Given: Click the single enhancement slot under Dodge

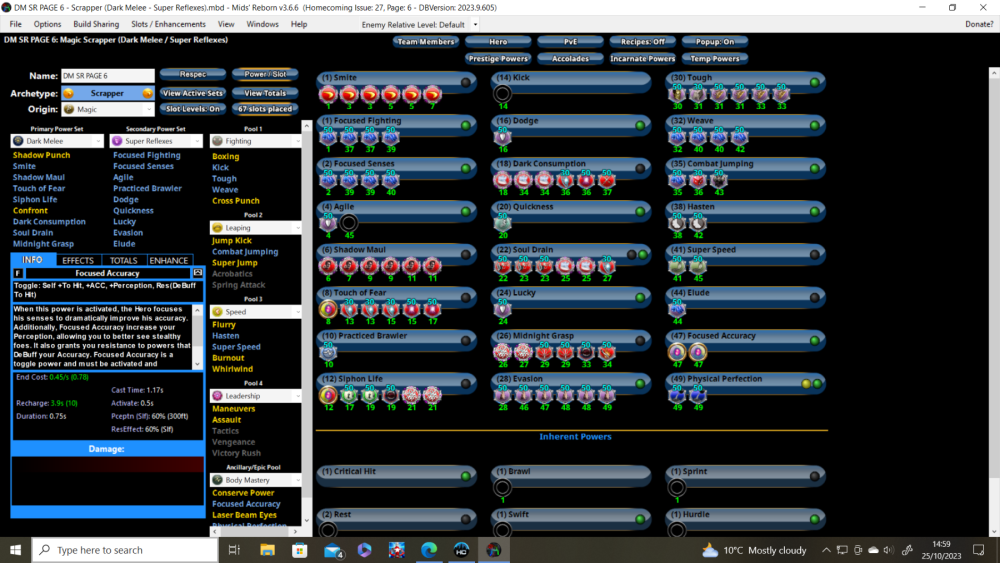Looking at the screenshot, I should tap(503, 137).
